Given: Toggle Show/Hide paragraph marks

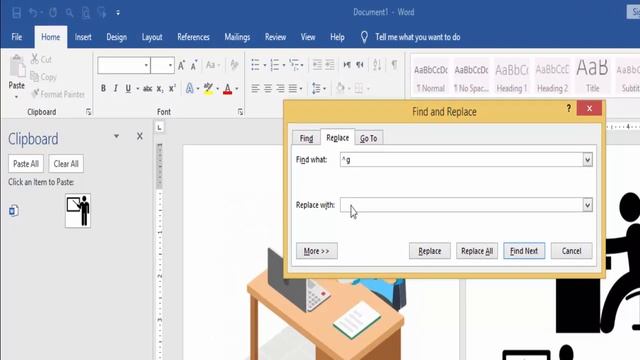Looking at the screenshot, I should click(394, 64).
